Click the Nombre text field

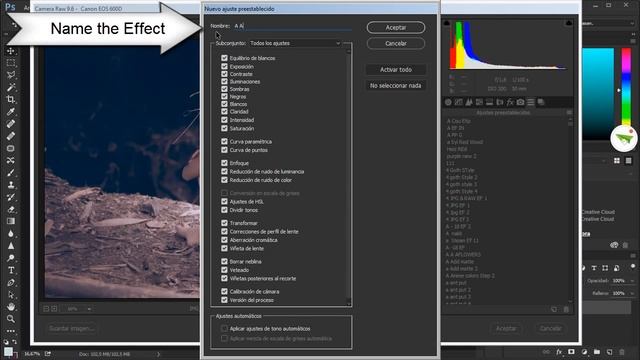(x=292, y=26)
